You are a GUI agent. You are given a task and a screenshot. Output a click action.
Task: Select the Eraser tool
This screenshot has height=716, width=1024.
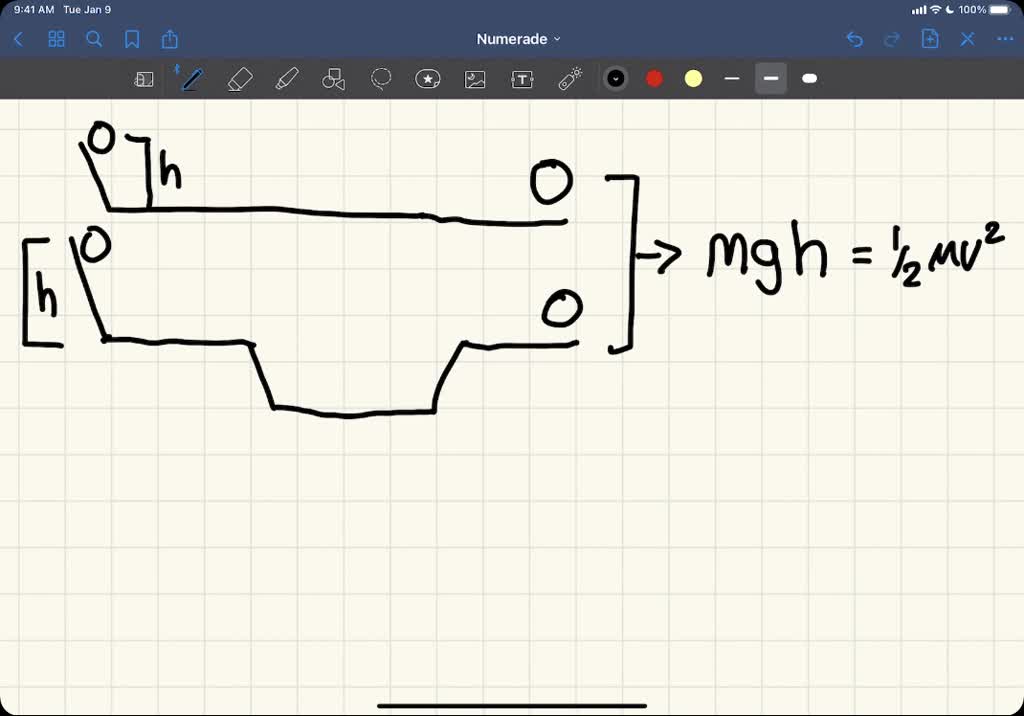pyautogui.click(x=240, y=79)
